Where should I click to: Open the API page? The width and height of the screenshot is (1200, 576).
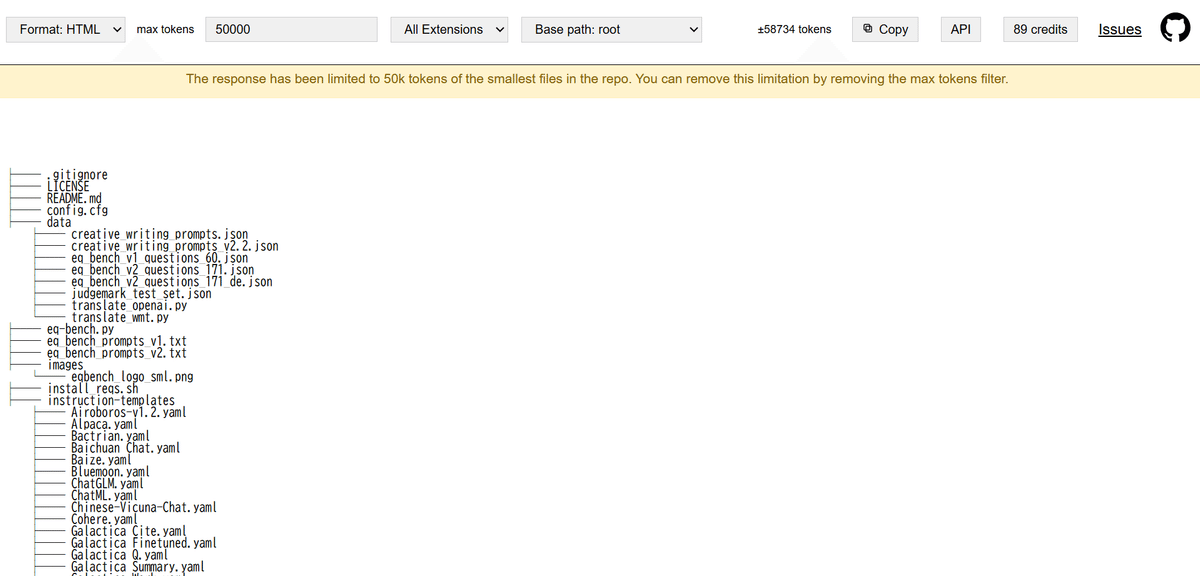tap(961, 29)
